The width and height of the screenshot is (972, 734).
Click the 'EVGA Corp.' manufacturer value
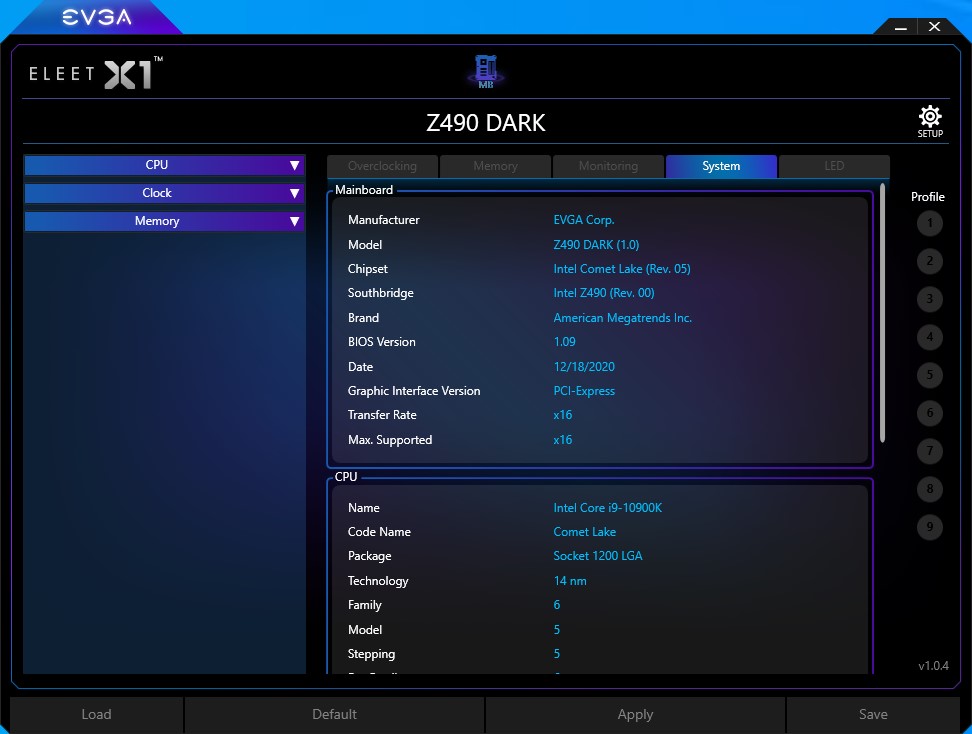584,220
